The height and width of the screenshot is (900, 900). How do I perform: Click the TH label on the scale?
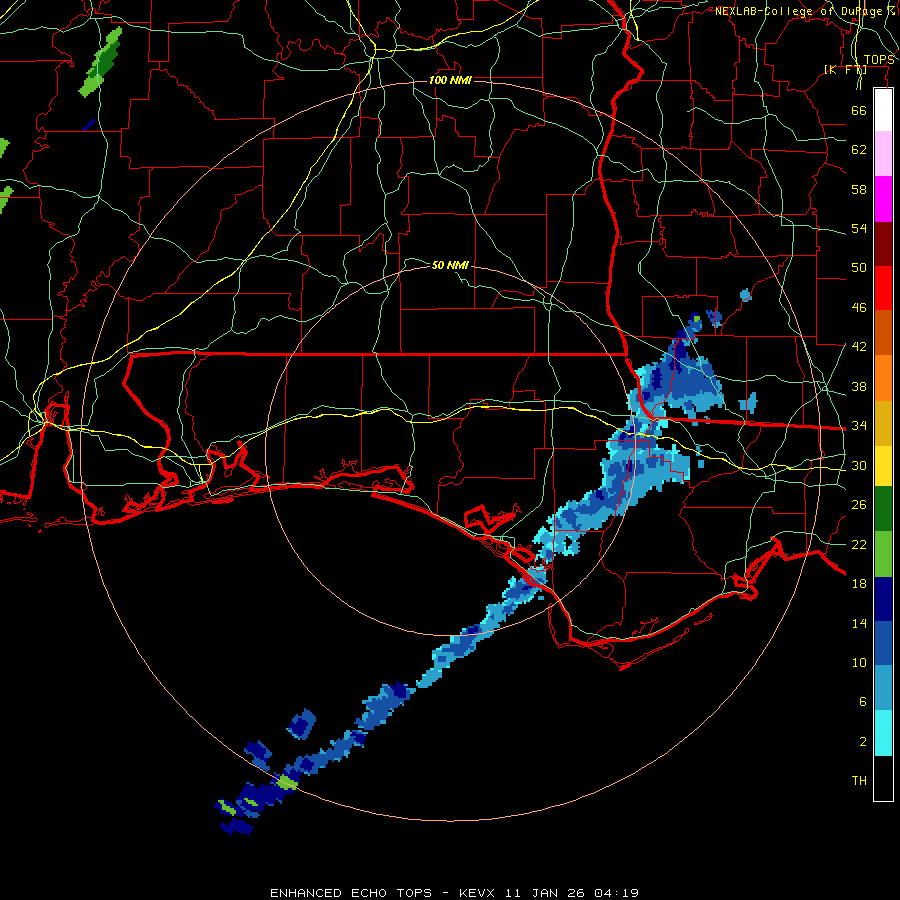coord(859,781)
